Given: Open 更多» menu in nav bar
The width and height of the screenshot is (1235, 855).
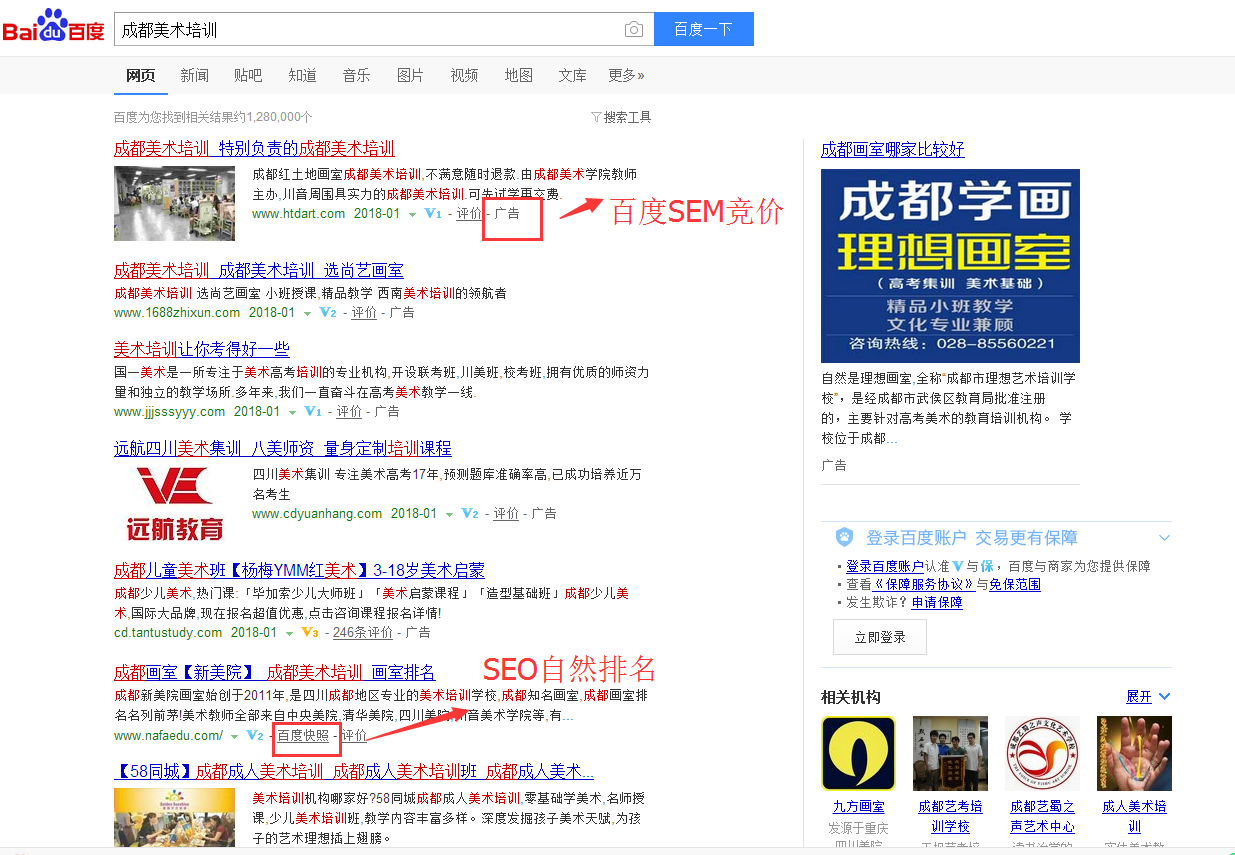Looking at the screenshot, I should tap(626, 76).
